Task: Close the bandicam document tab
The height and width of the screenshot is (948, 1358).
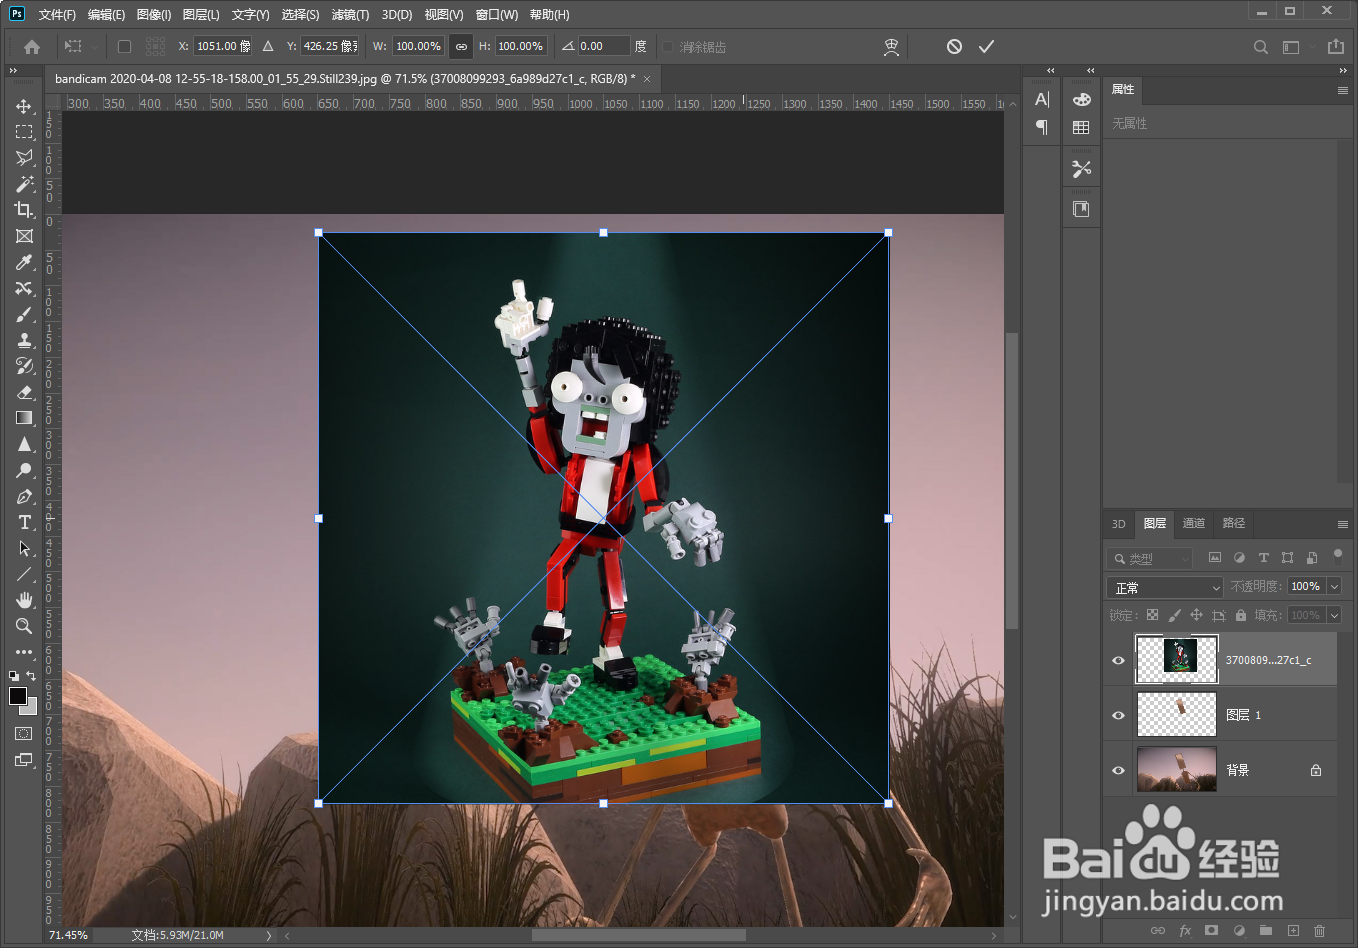Action: pyautogui.click(x=647, y=79)
